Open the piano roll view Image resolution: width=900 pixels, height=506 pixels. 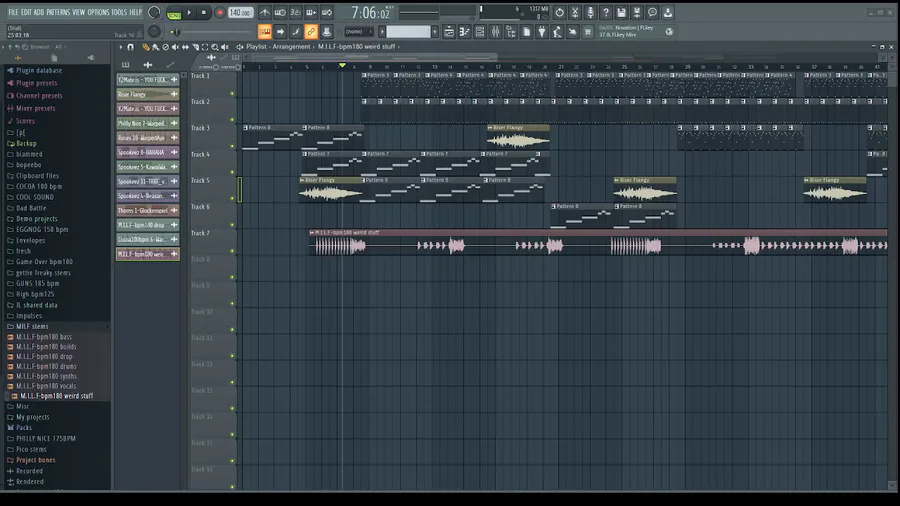pos(464,32)
